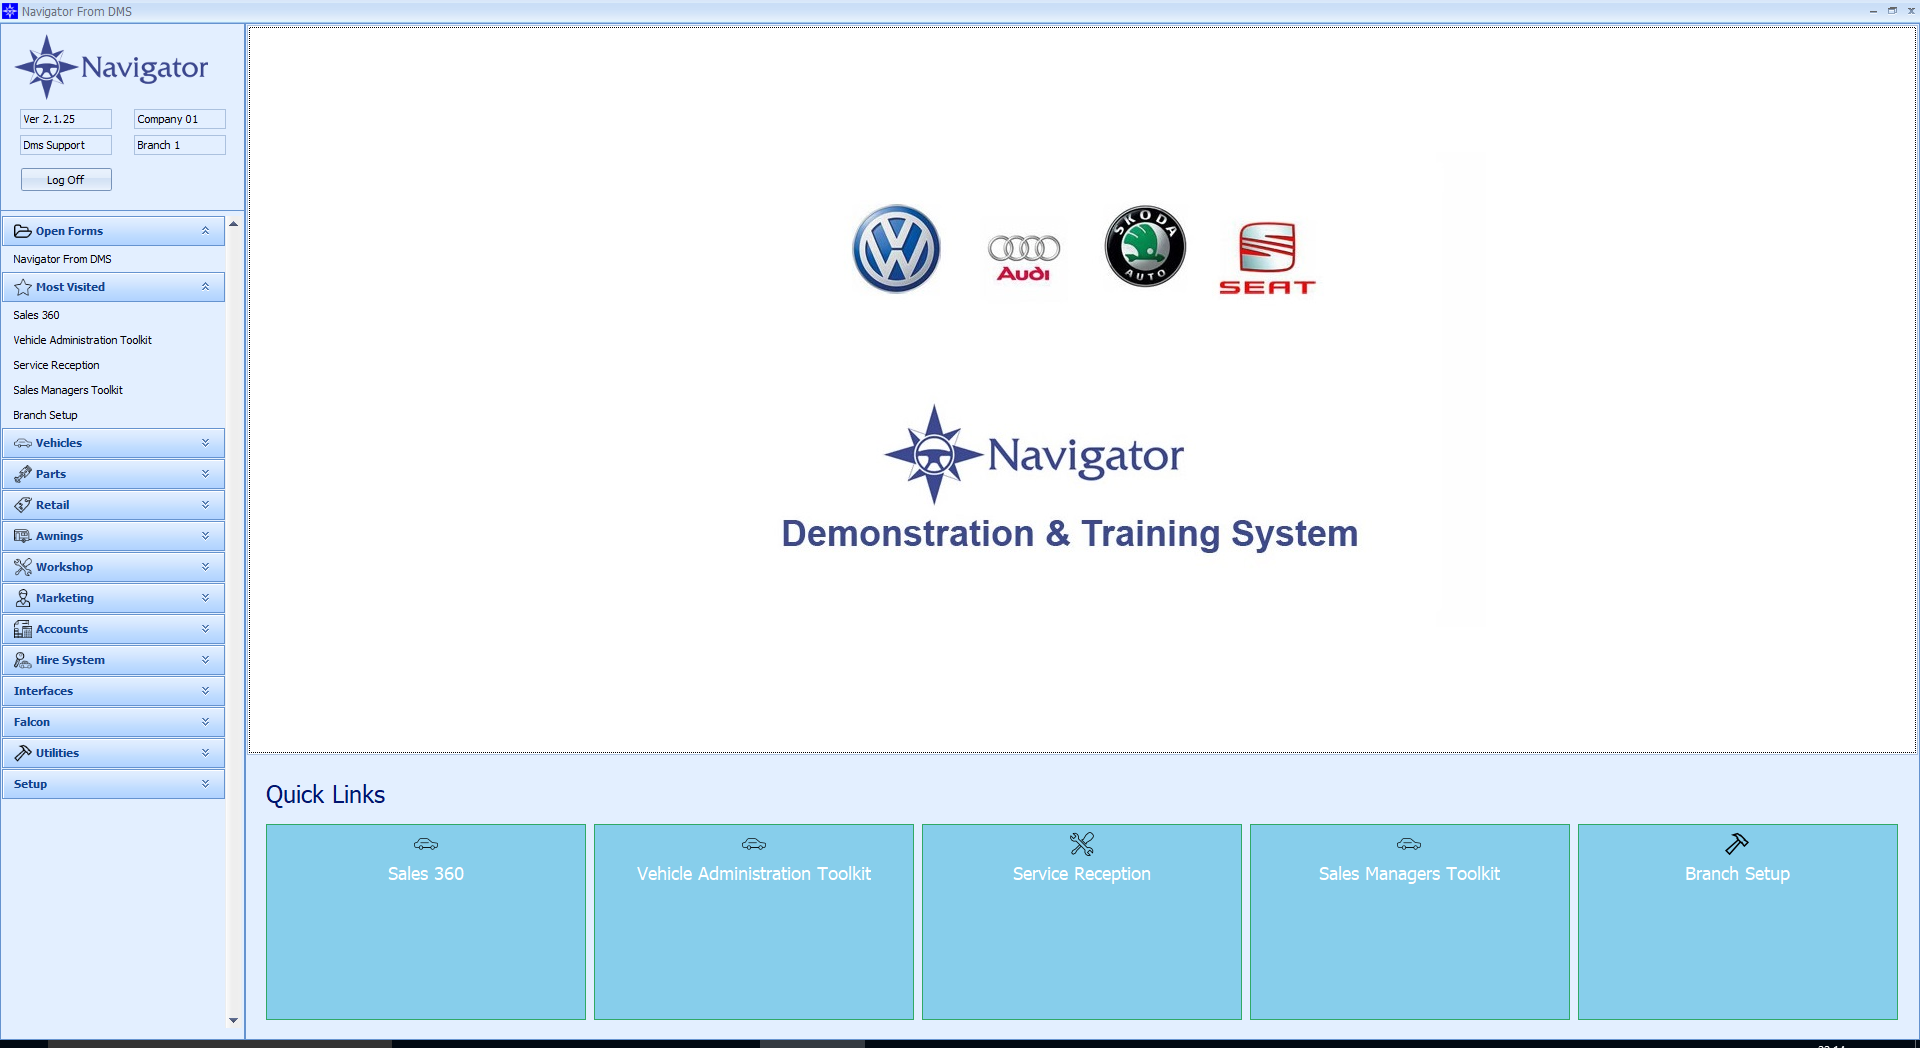Expand the Accounts section chevron
1920x1048 pixels.
(x=205, y=629)
